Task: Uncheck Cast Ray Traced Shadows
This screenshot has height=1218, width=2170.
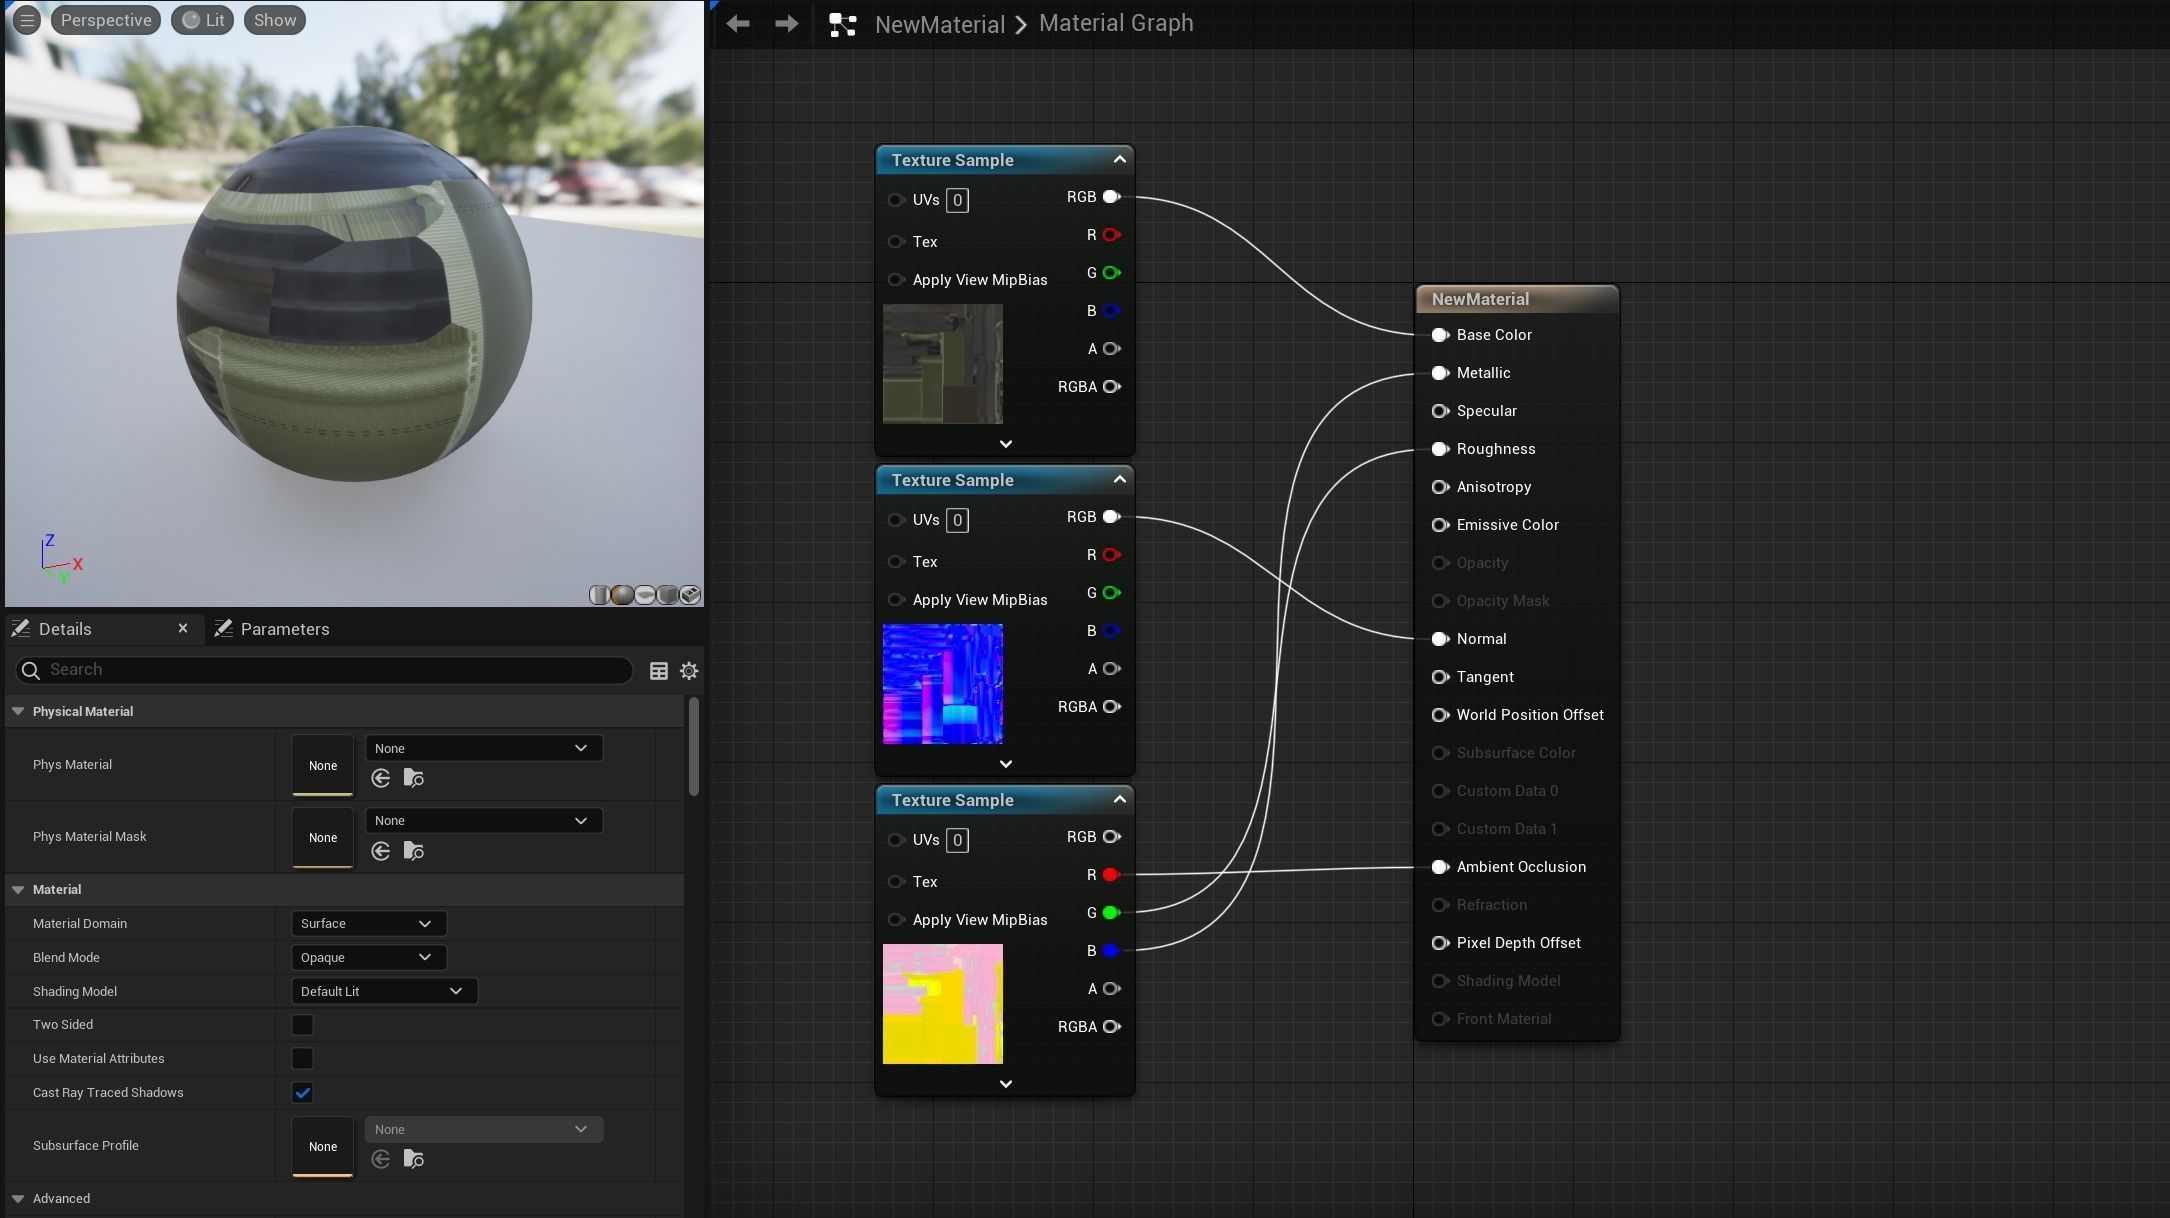Action: tap(302, 1092)
